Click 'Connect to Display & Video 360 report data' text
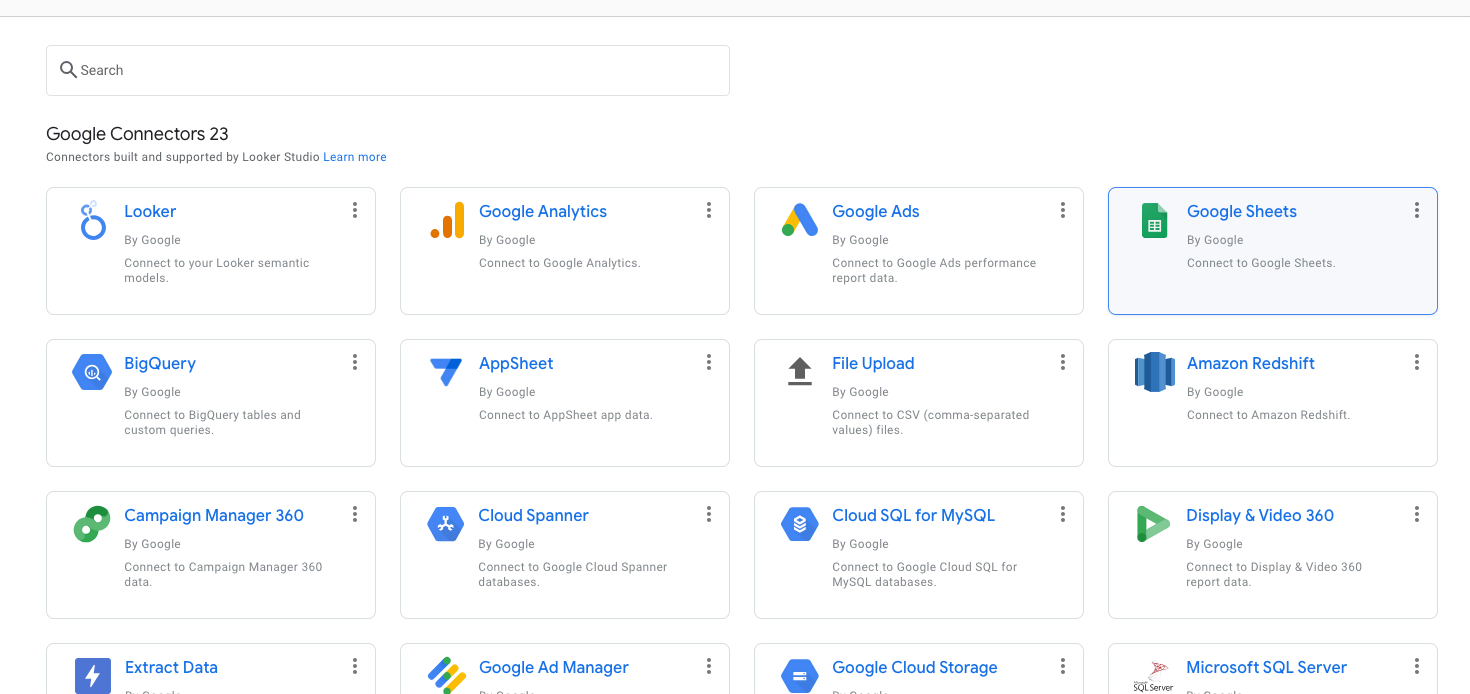 1274,574
